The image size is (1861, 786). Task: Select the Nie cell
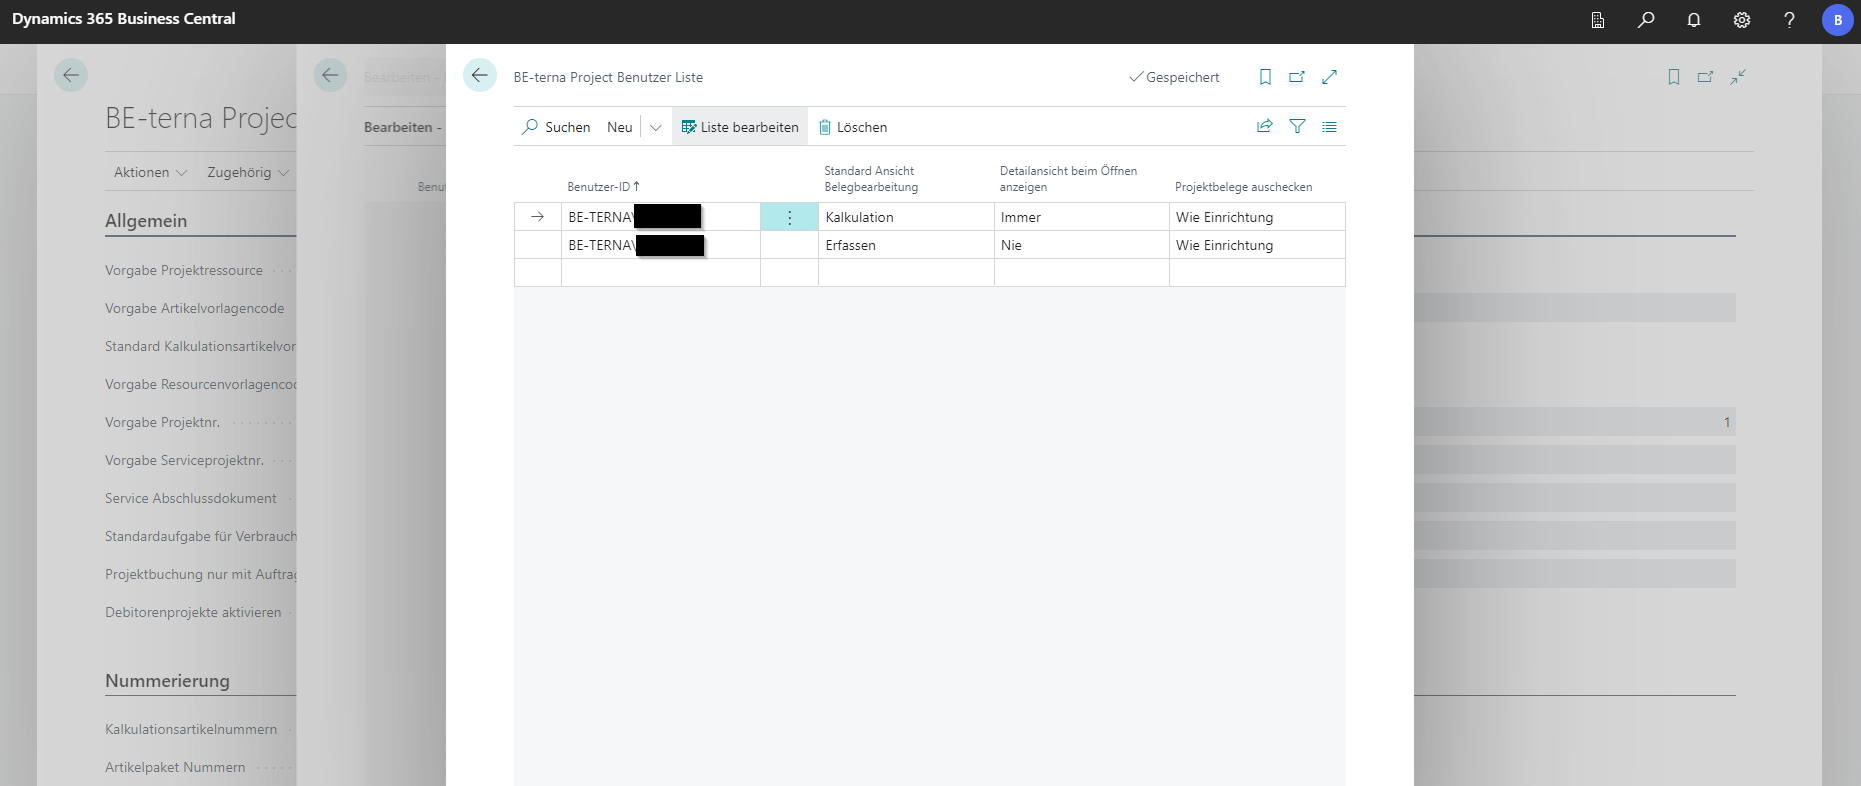[1082, 245]
